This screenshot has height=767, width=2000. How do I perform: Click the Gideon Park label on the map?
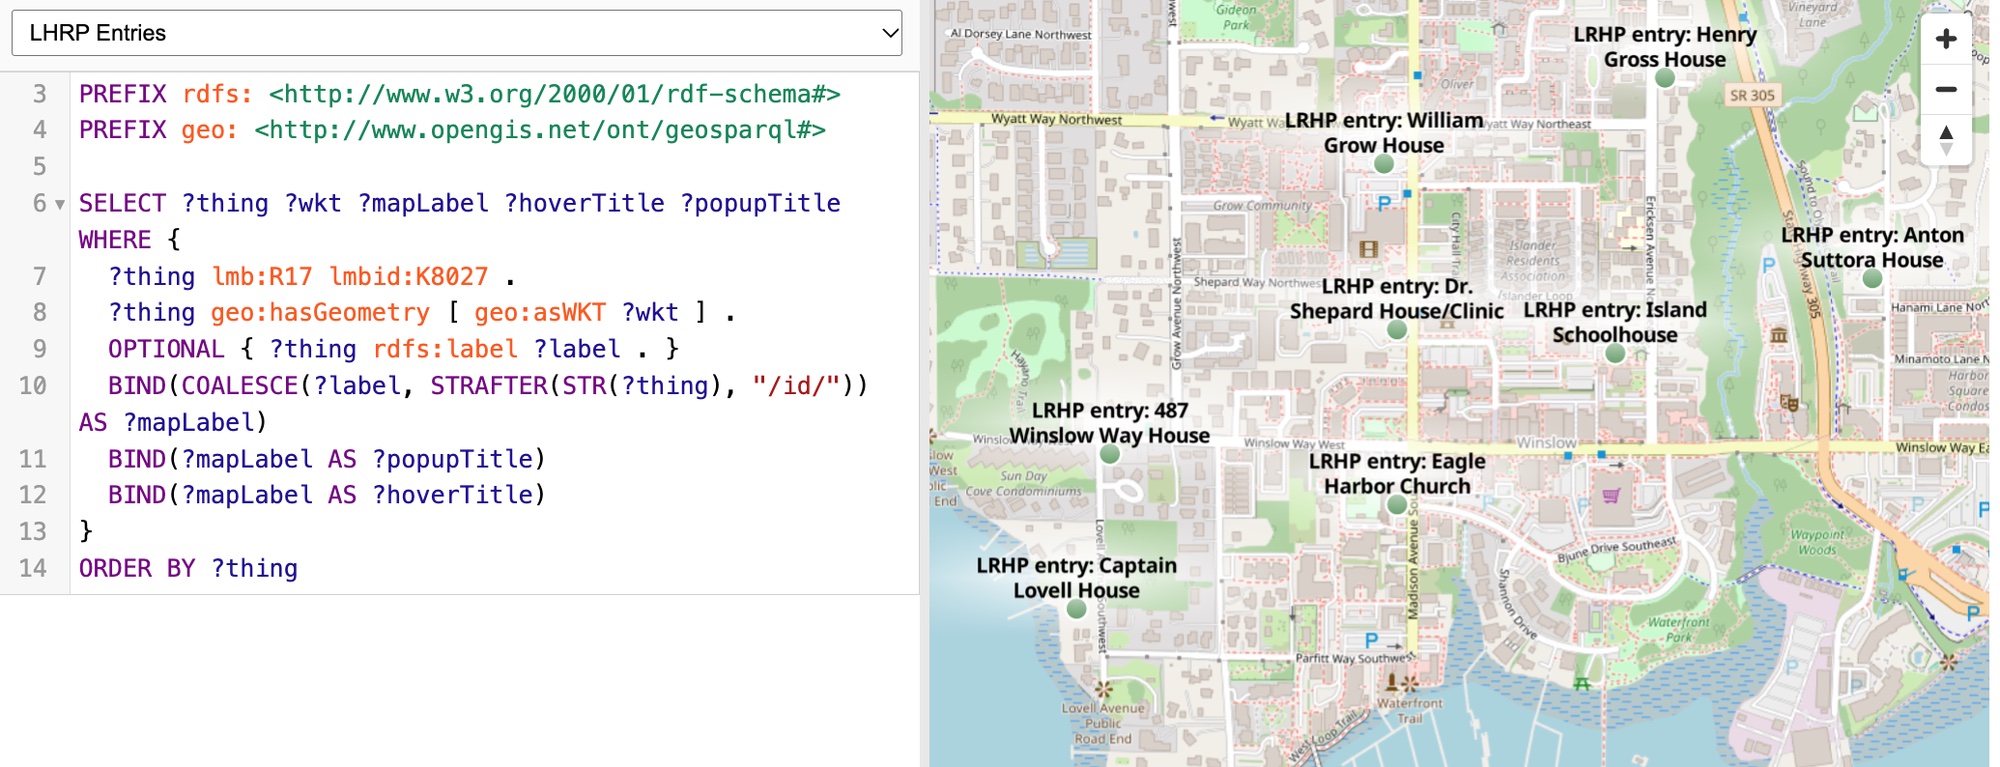(x=1236, y=17)
